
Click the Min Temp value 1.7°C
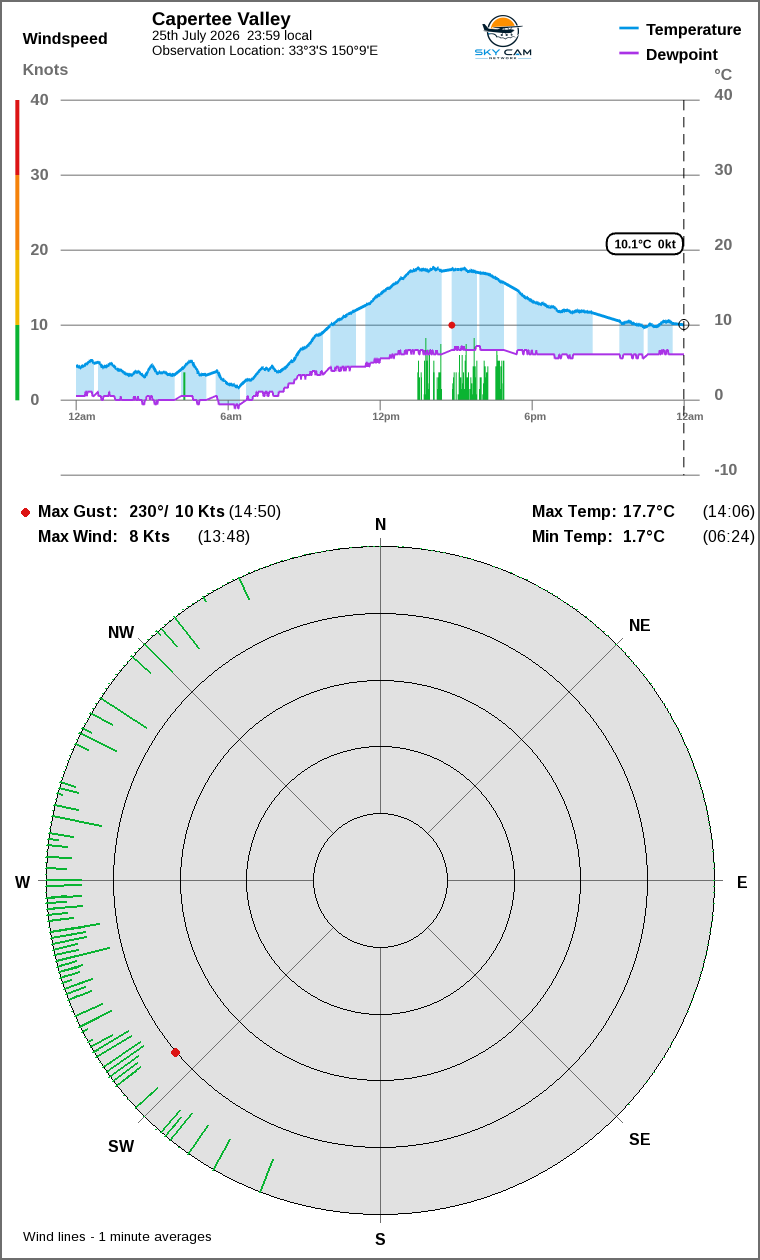(x=644, y=537)
